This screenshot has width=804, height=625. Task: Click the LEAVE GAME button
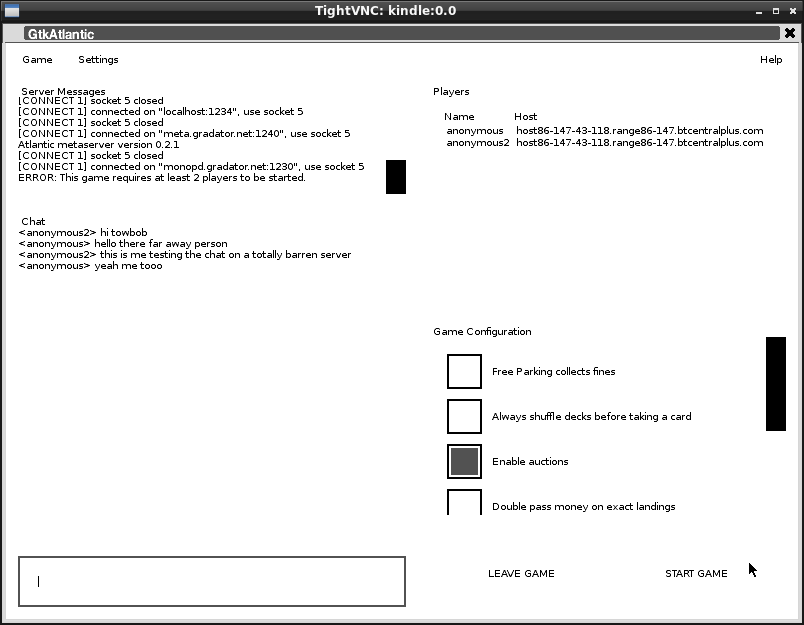521,573
